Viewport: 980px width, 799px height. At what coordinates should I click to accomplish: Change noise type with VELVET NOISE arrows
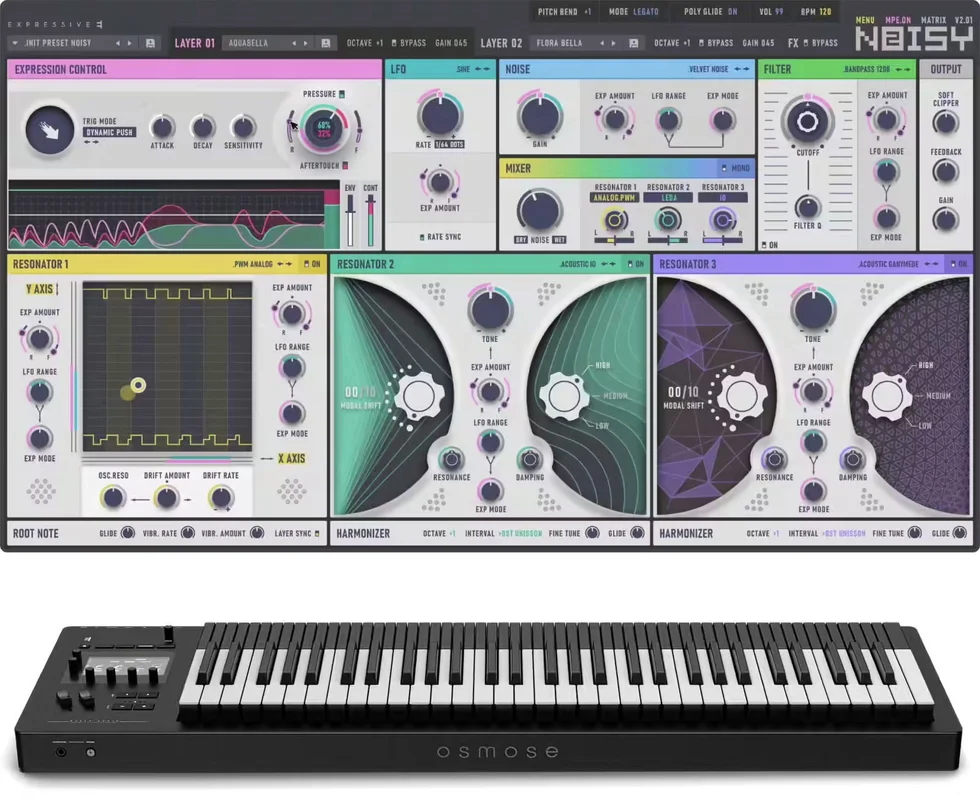pos(742,69)
